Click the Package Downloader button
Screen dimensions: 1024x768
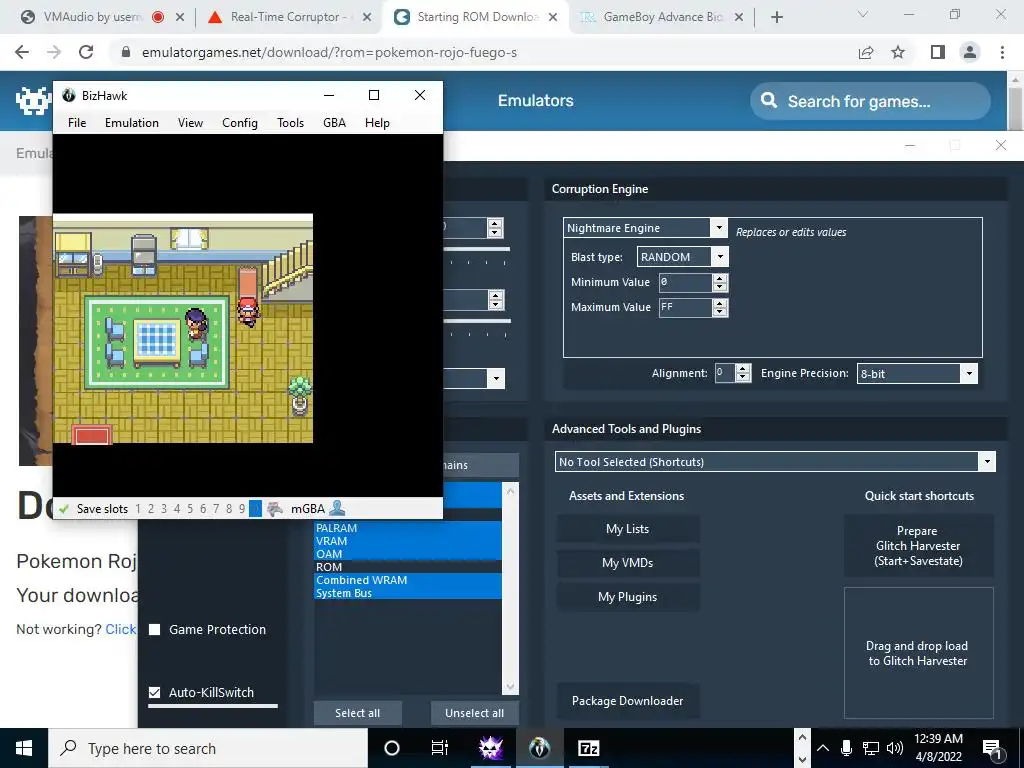tap(628, 701)
